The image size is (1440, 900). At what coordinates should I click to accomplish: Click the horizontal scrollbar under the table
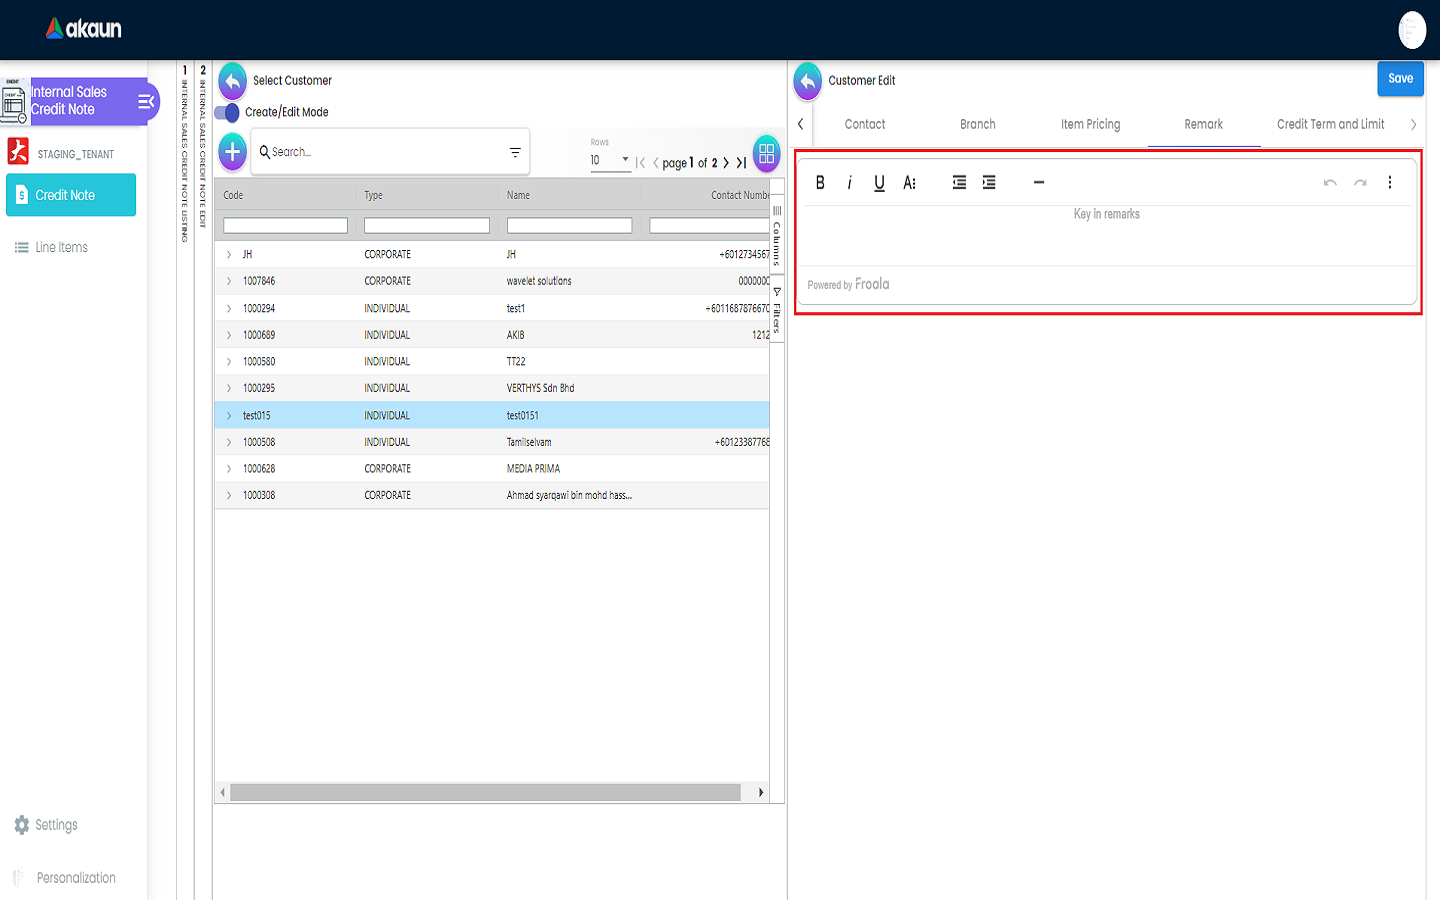tap(485, 792)
